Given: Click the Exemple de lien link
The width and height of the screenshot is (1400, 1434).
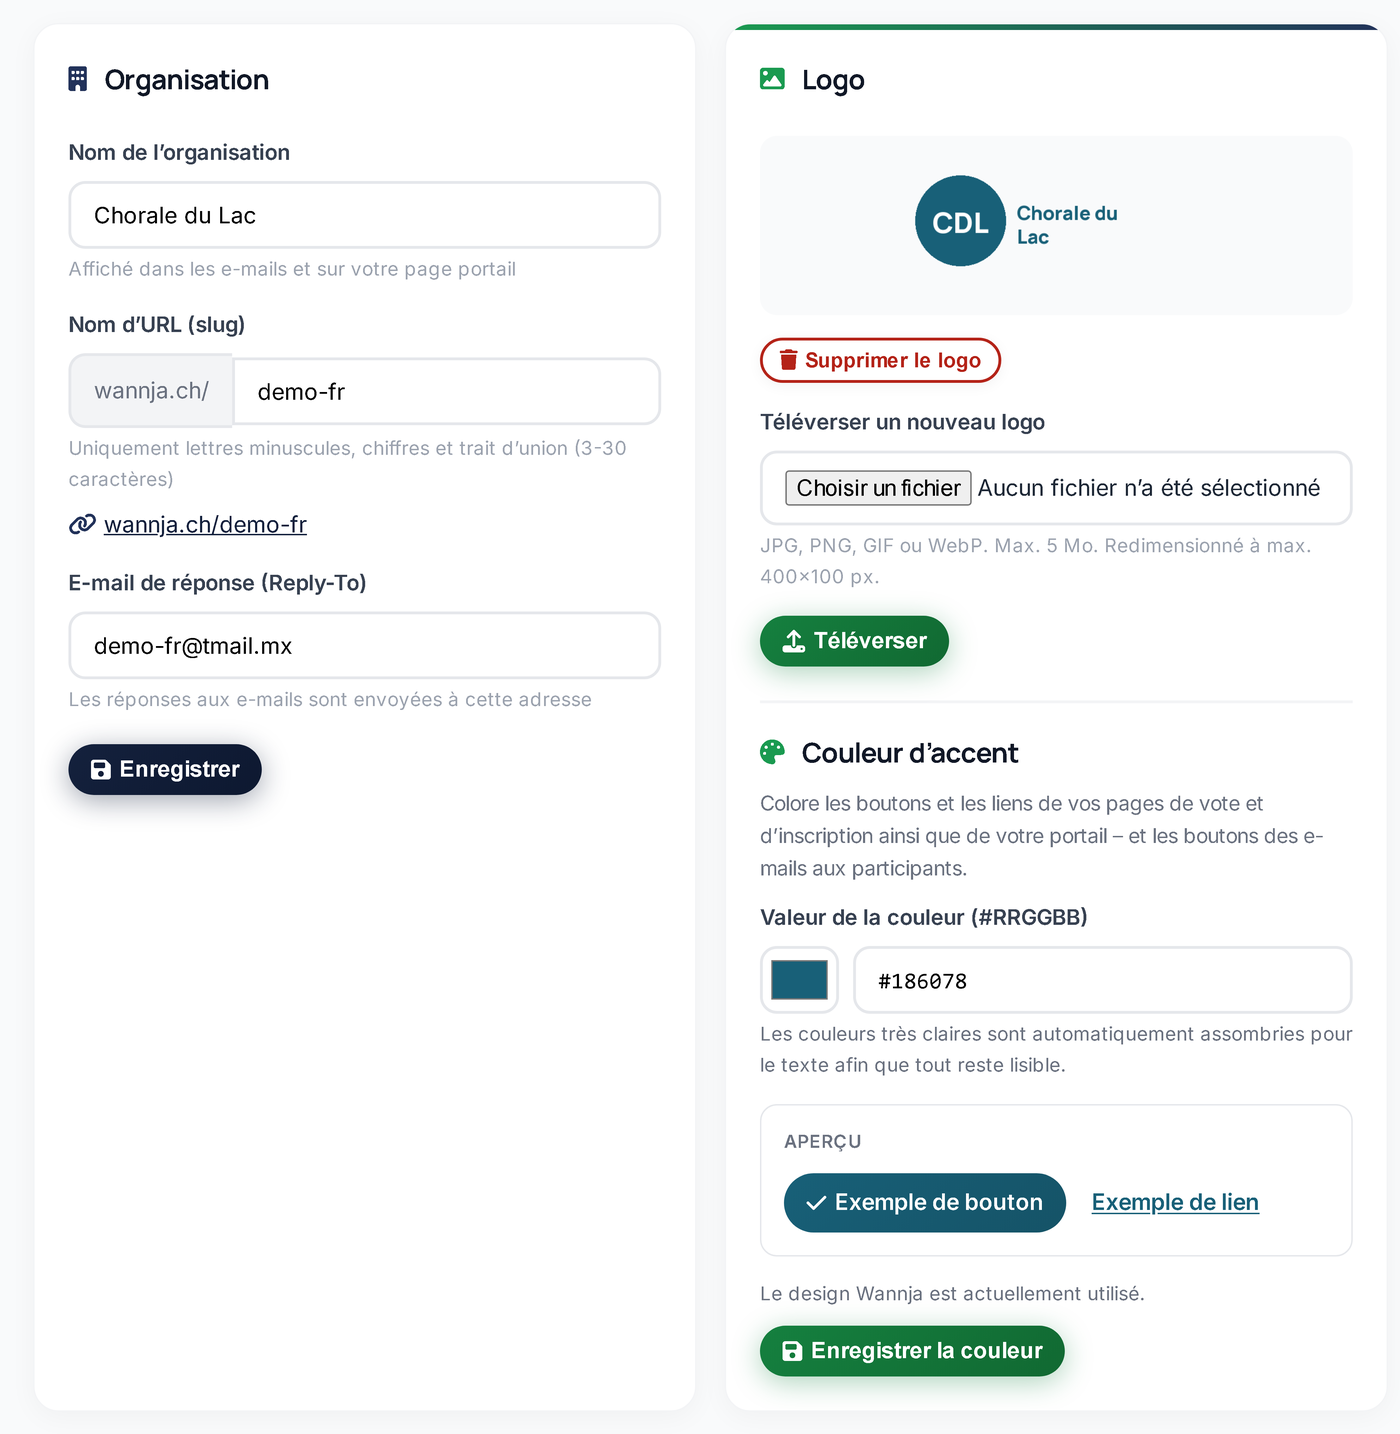Looking at the screenshot, I should 1175,1202.
